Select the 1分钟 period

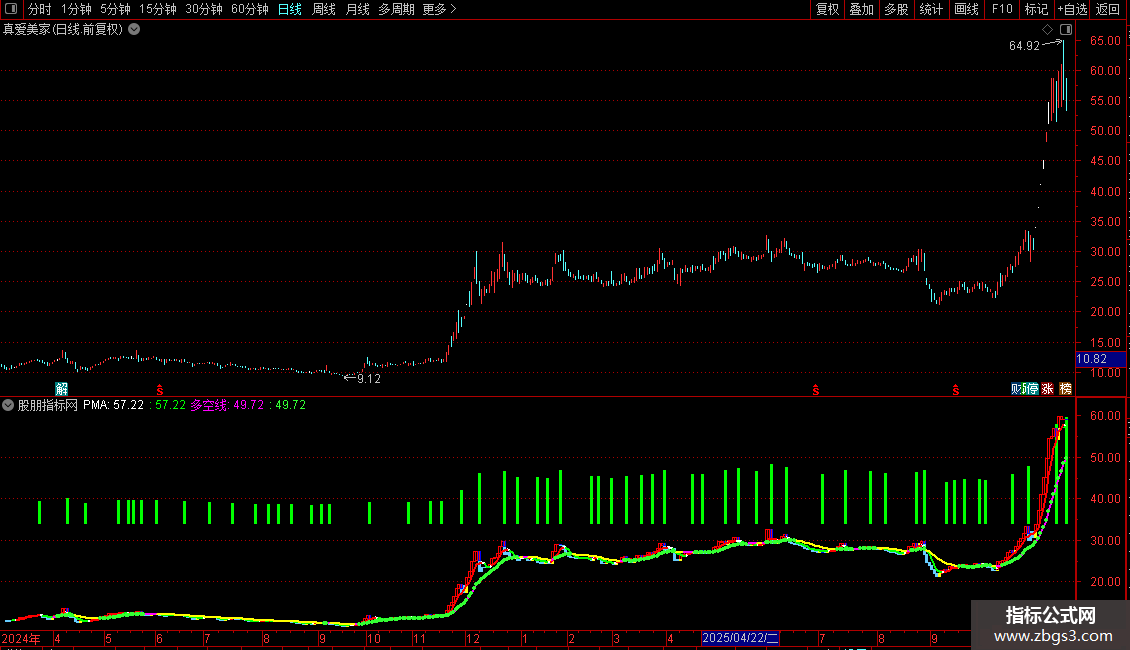point(76,9)
